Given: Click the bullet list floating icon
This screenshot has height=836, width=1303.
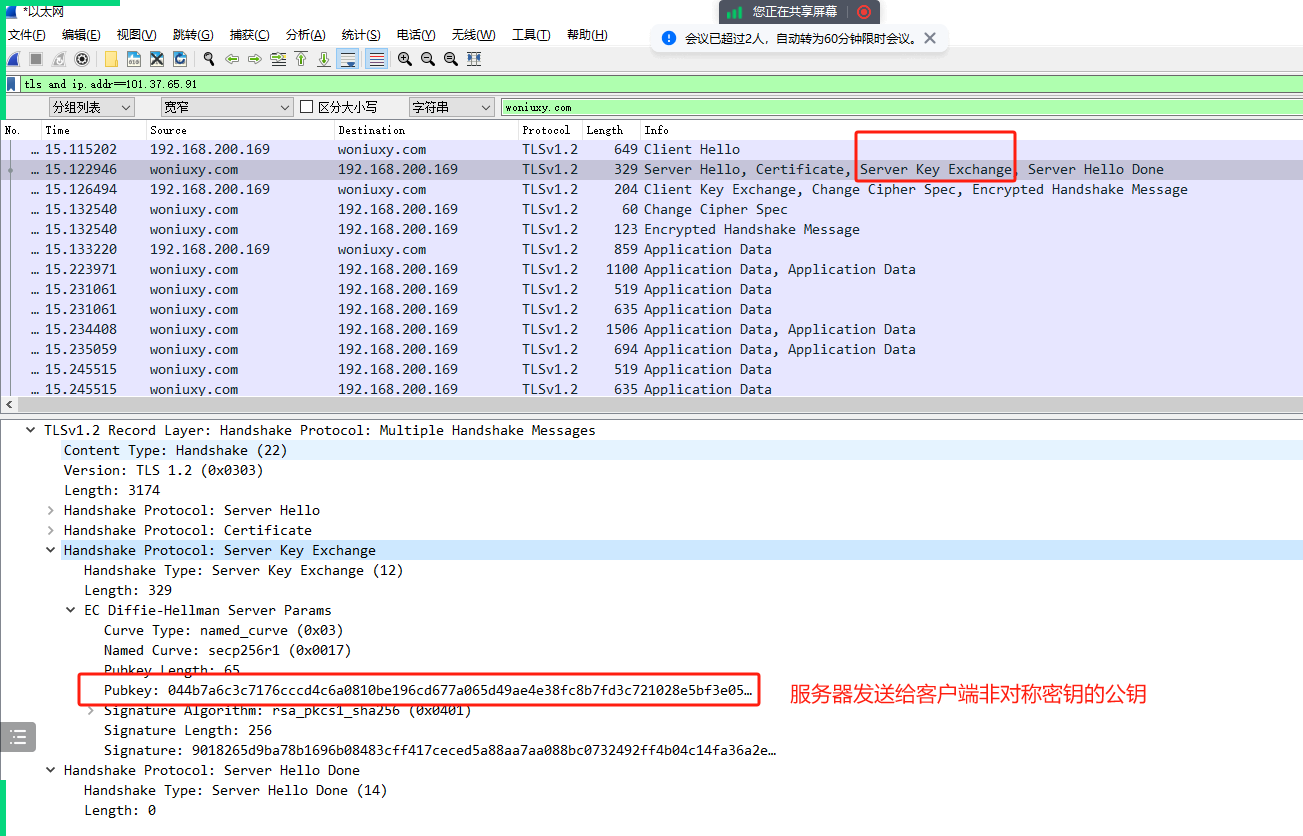Looking at the screenshot, I should click(x=17, y=737).
